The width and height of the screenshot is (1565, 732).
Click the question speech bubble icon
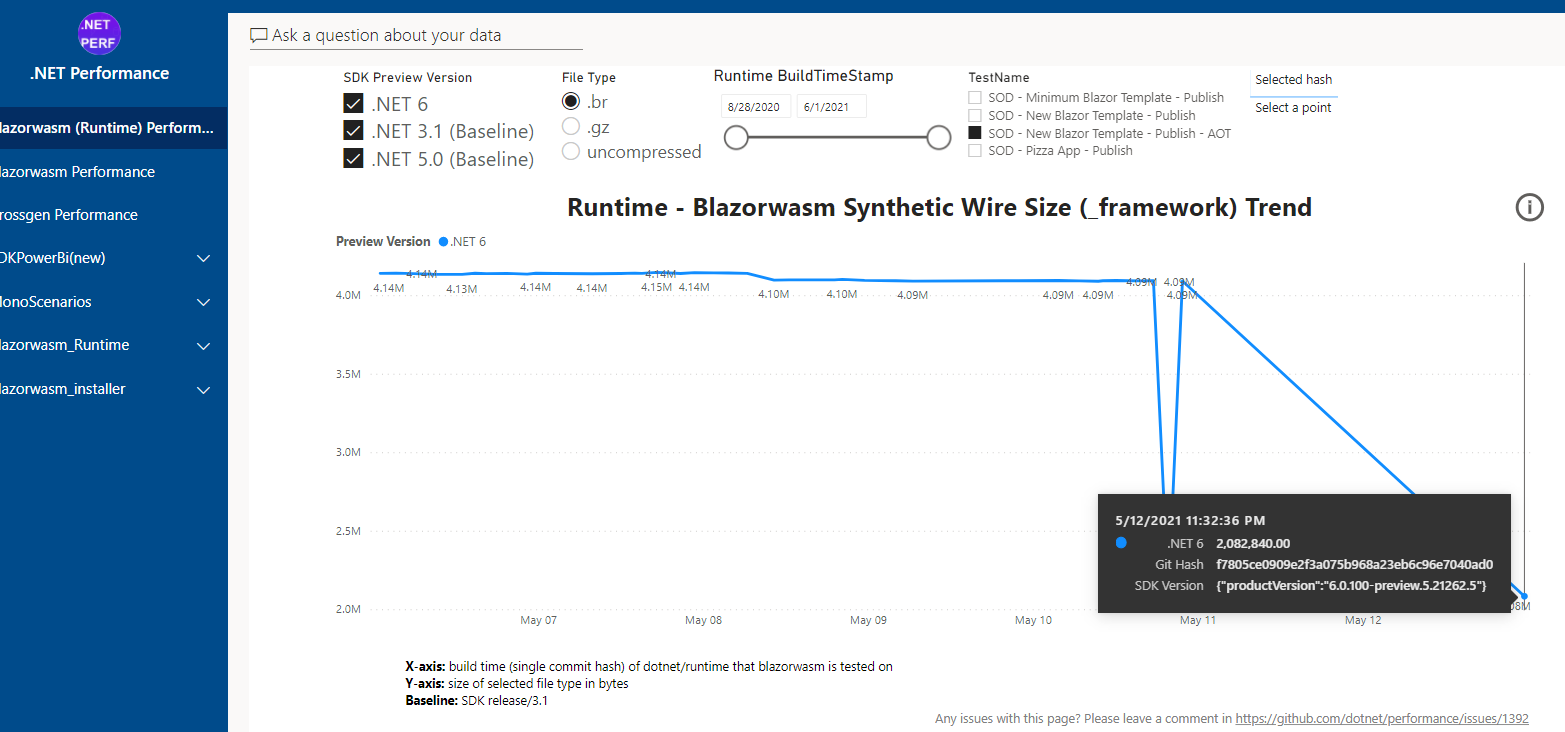tap(259, 35)
